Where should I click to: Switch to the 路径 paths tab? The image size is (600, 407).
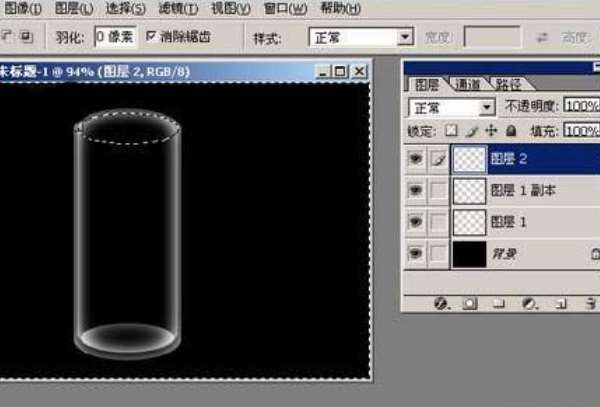[508, 84]
